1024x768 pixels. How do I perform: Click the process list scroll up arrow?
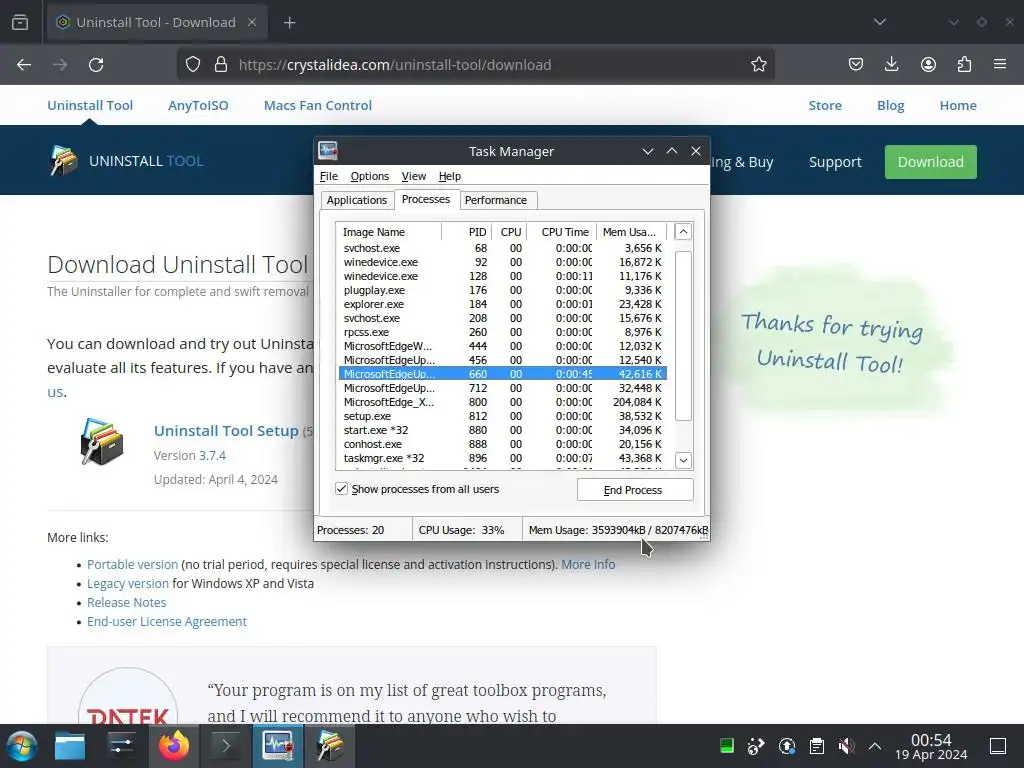tap(683, 232)
